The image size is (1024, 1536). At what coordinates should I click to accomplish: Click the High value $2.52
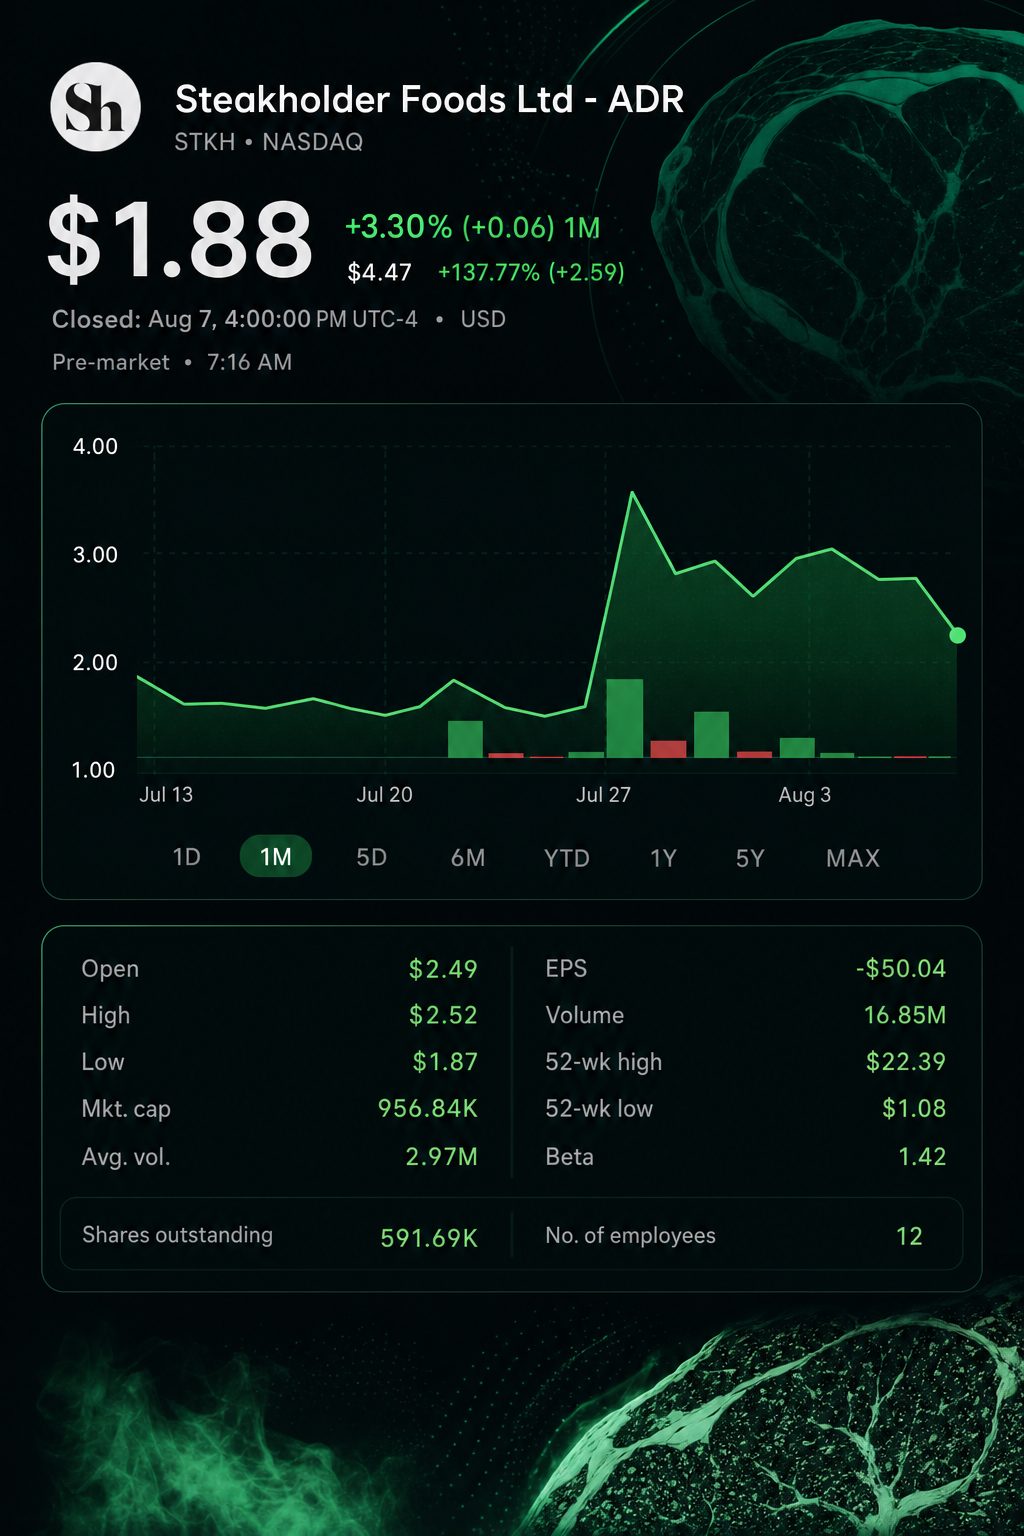[x=443, y=1015]
